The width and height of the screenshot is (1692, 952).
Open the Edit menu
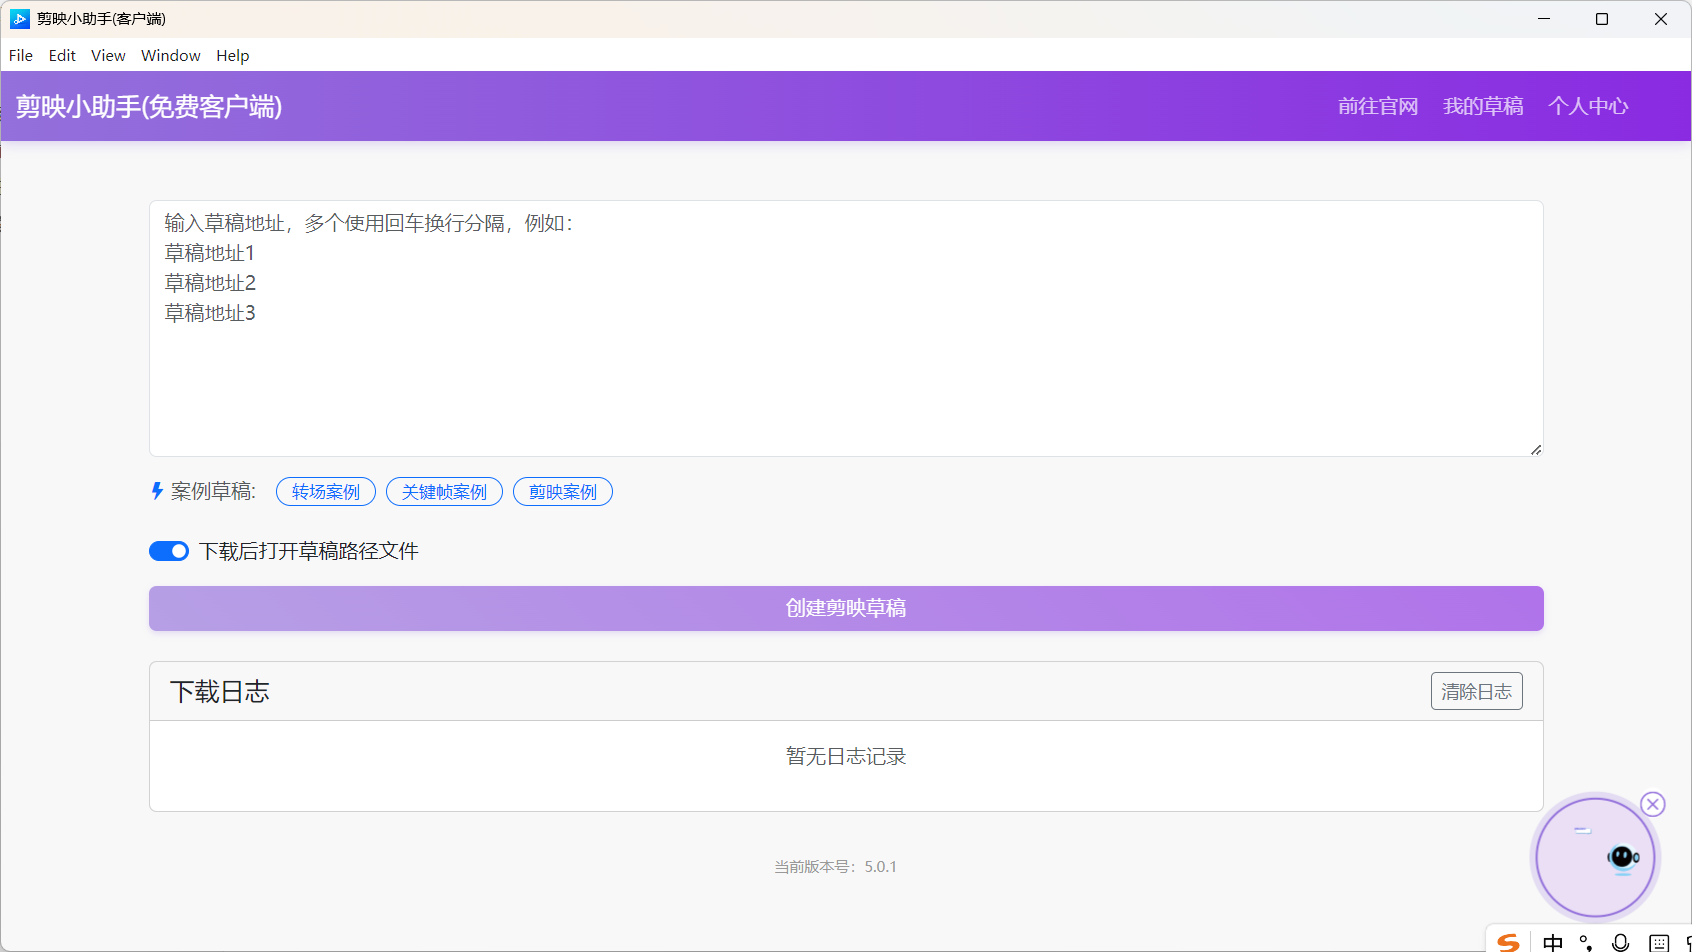coord(62,56)
